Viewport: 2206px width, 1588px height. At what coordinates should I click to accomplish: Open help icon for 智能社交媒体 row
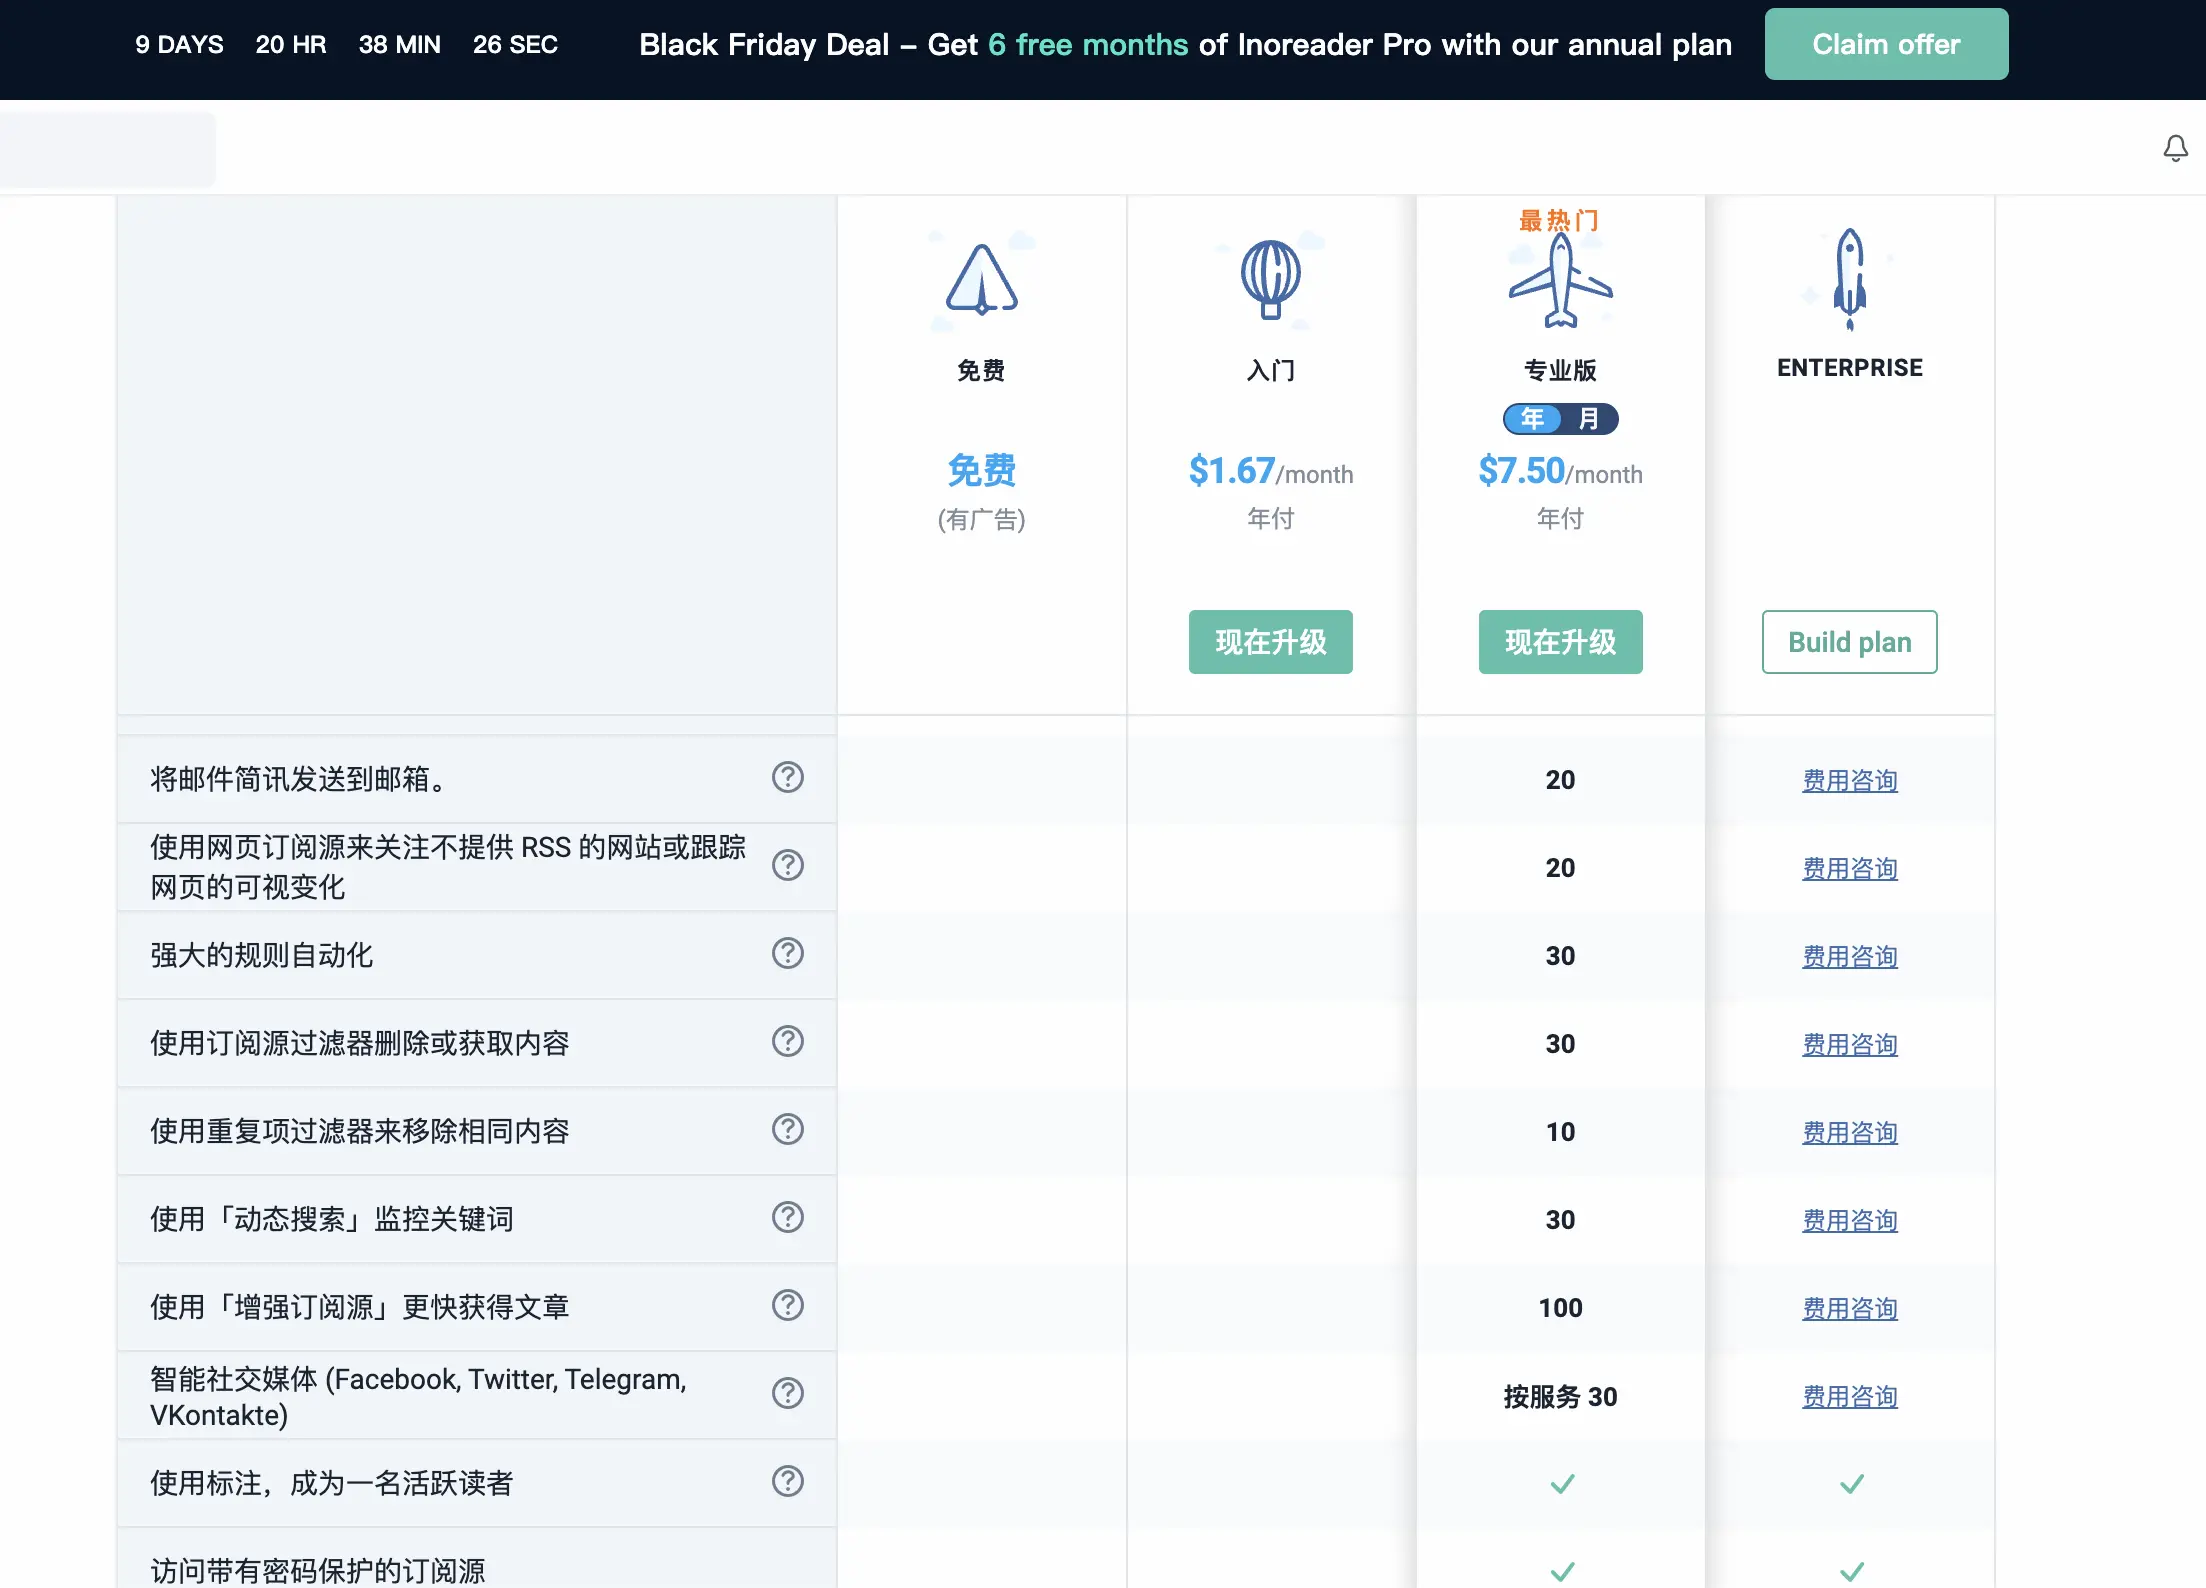[788, 1393]
